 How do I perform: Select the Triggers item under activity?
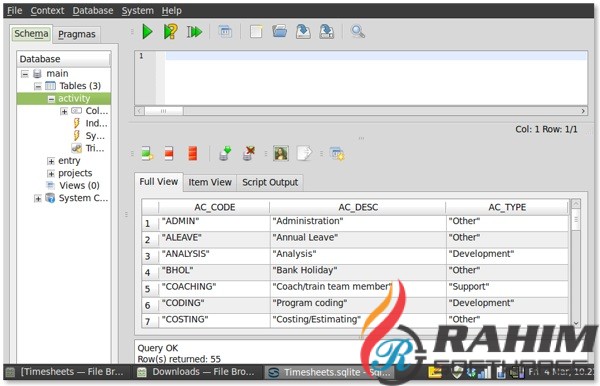point(95,148)
